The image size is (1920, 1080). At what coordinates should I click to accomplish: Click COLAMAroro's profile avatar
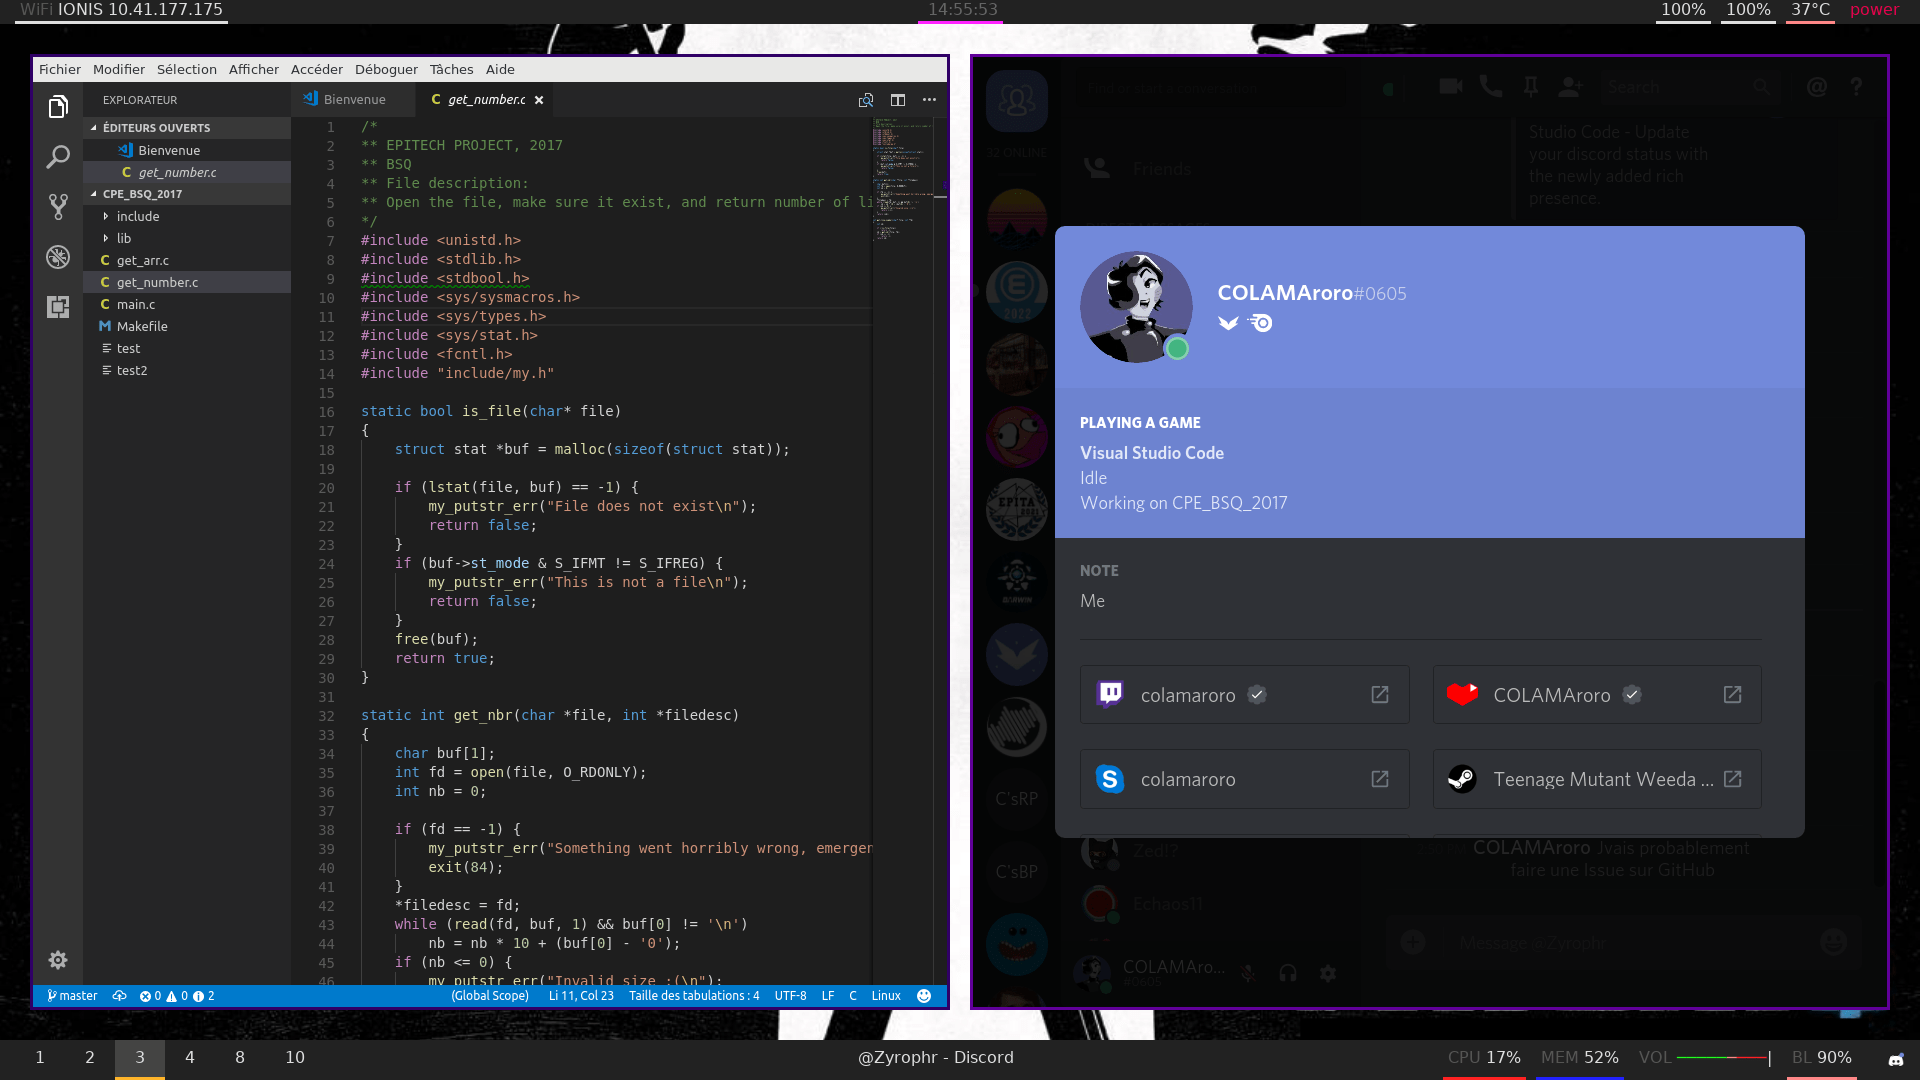[x=1136, y=307]
